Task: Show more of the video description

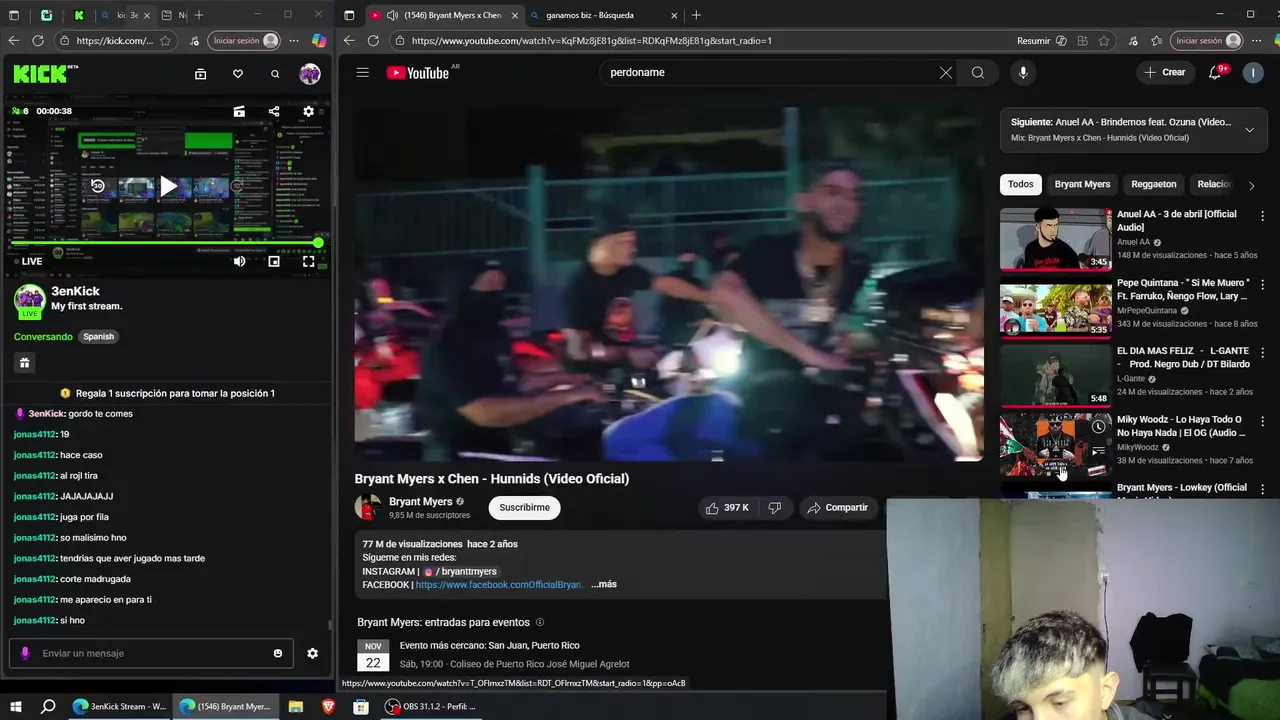Action: click(x=604, y=584)
